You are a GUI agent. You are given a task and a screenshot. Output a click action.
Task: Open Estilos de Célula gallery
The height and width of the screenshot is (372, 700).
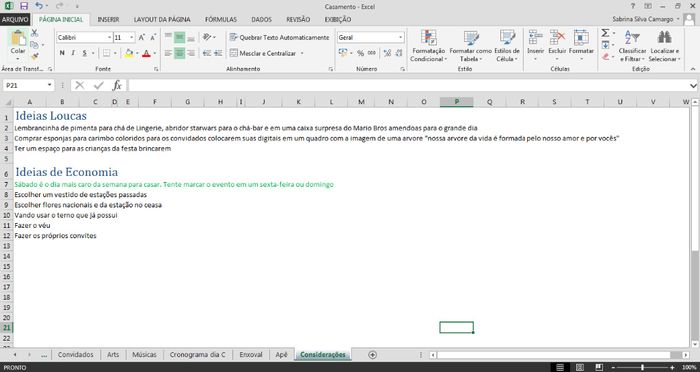[507, 46]
